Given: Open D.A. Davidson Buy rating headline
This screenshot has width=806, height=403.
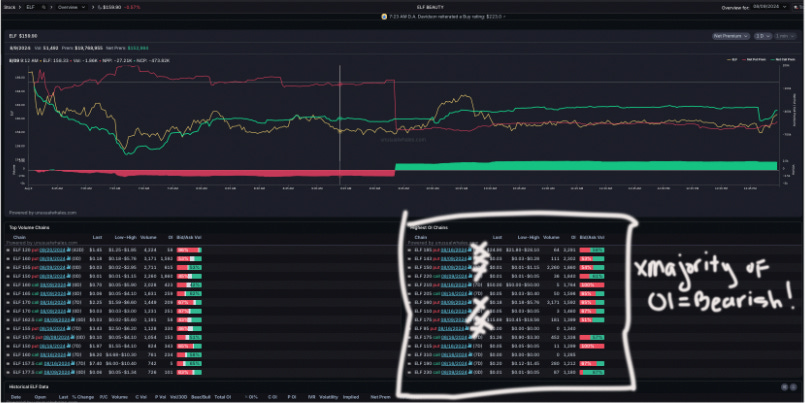Looking at the screenshot, I should pos(447,16).
